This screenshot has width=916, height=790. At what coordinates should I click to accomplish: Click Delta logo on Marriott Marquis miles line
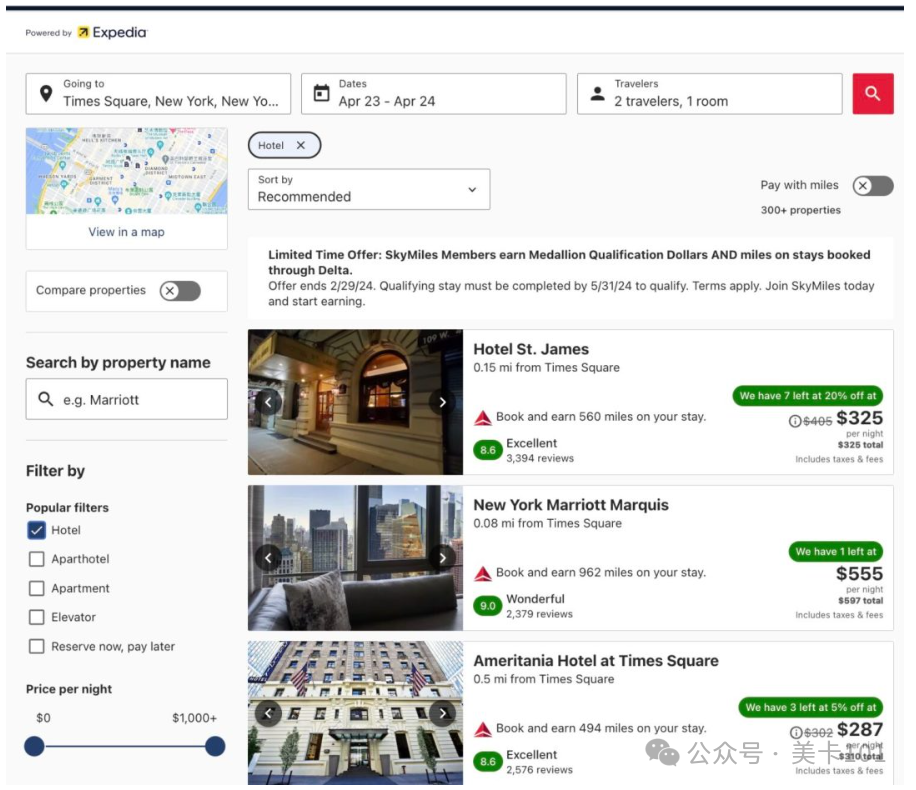(483, 573)
